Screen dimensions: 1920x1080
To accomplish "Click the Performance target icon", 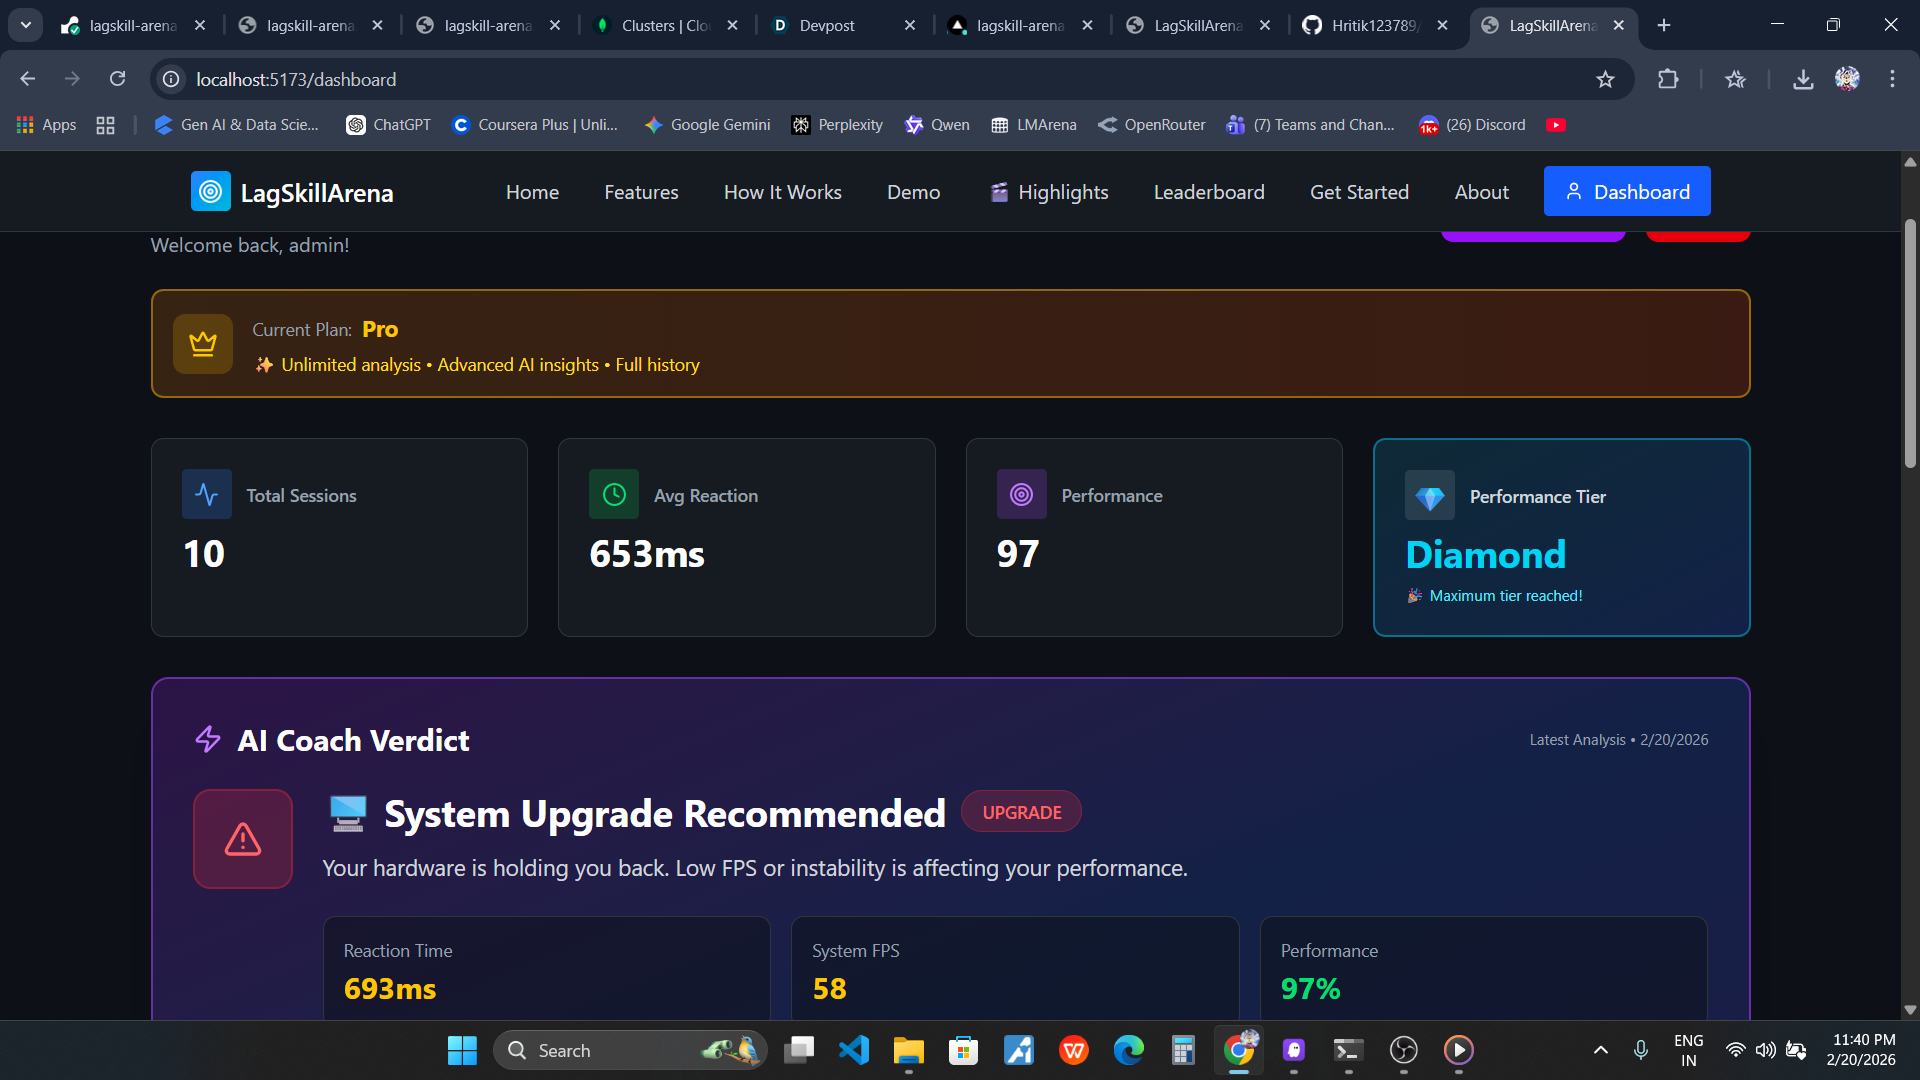I will point(1021,495).
